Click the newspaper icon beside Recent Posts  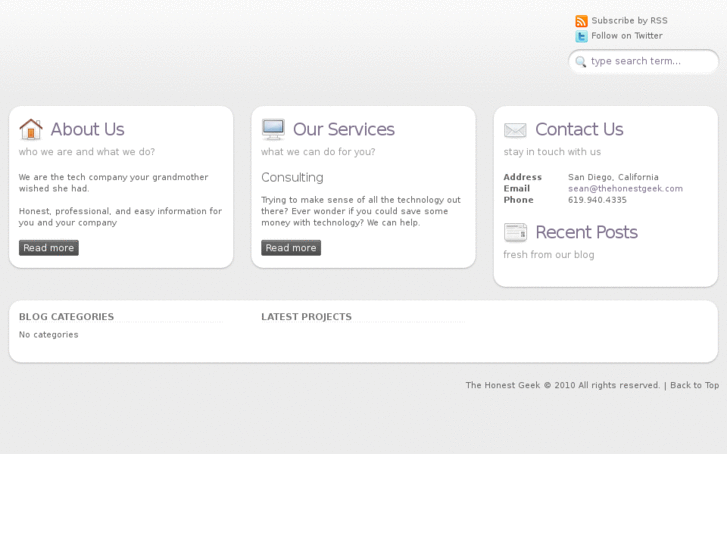[x=515, y=233]
